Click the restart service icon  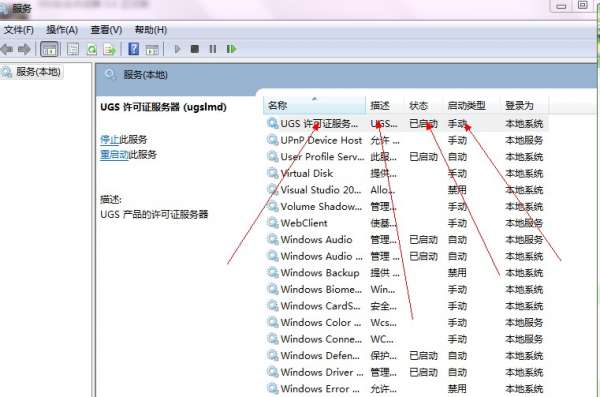coord(232,49)
